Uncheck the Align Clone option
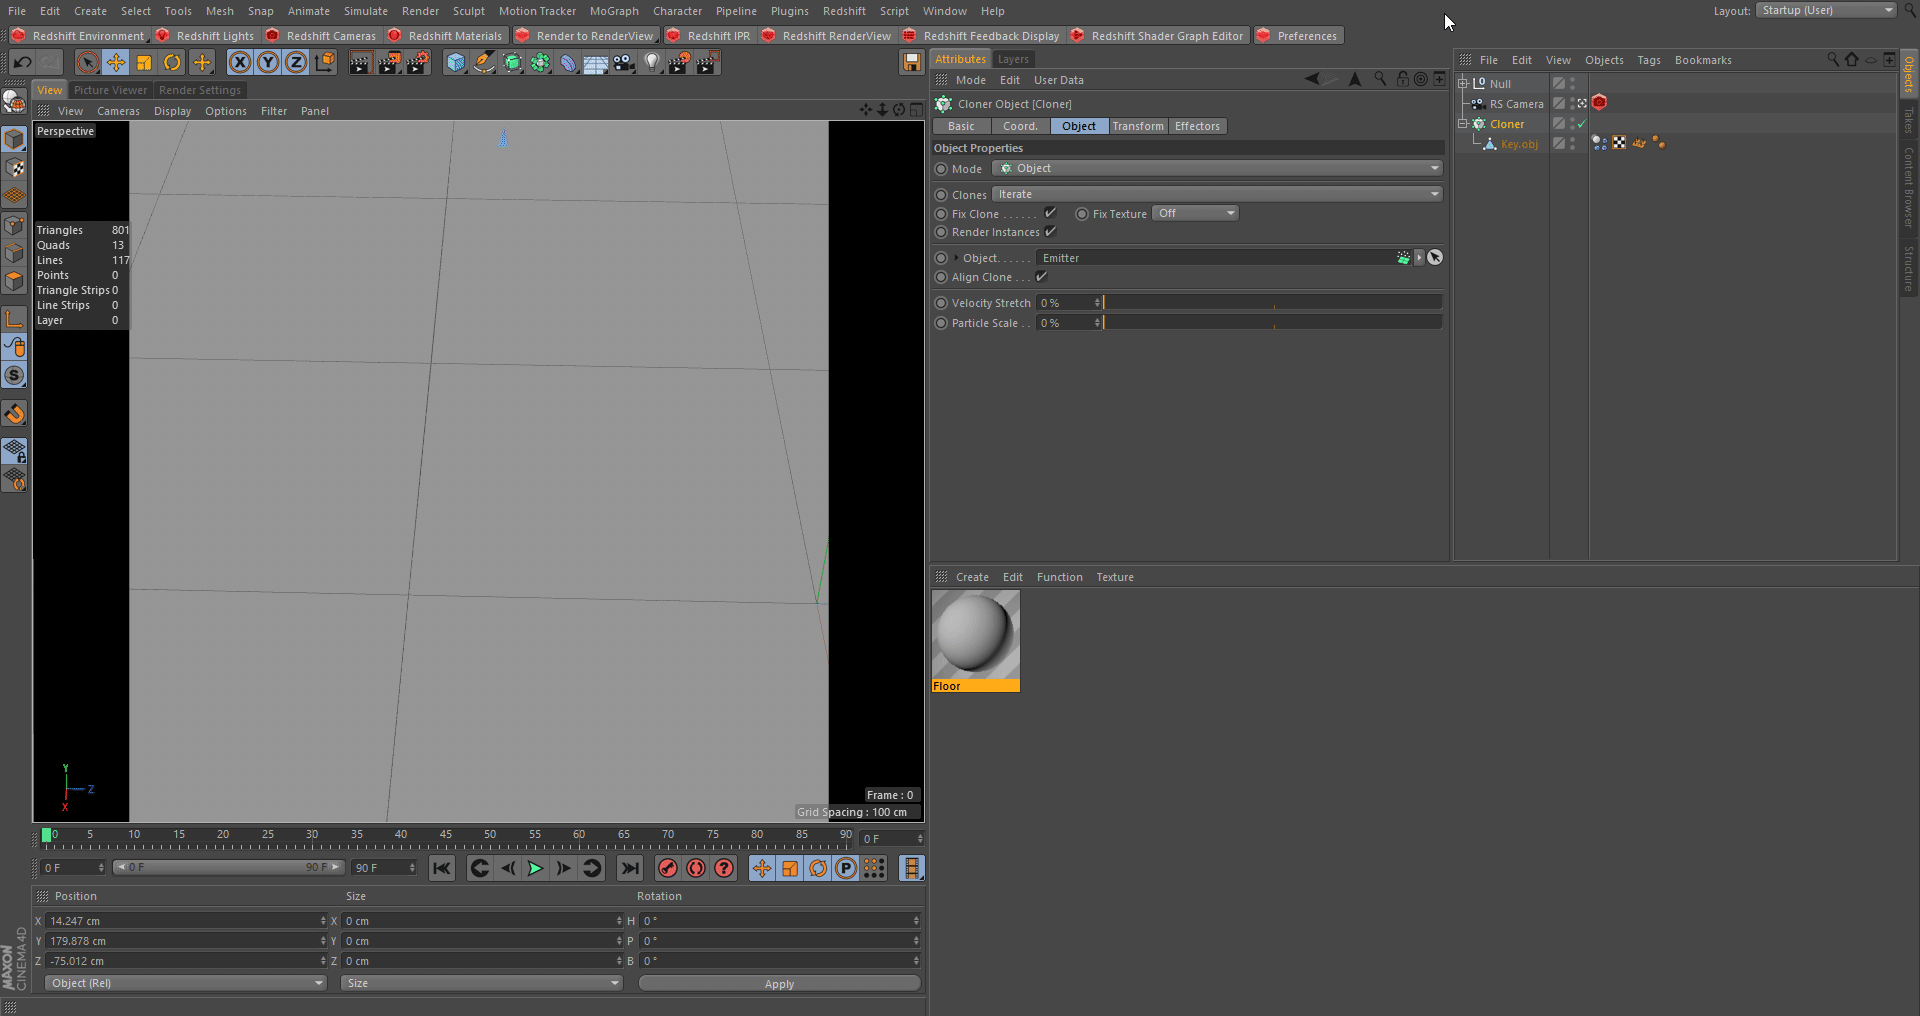 point(1041,277)
